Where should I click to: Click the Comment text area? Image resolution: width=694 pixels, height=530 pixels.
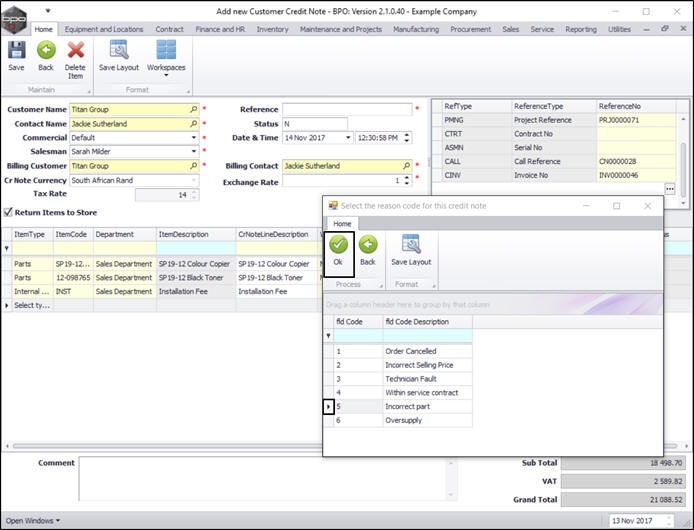pyautogui.click(x=267, y=479)
